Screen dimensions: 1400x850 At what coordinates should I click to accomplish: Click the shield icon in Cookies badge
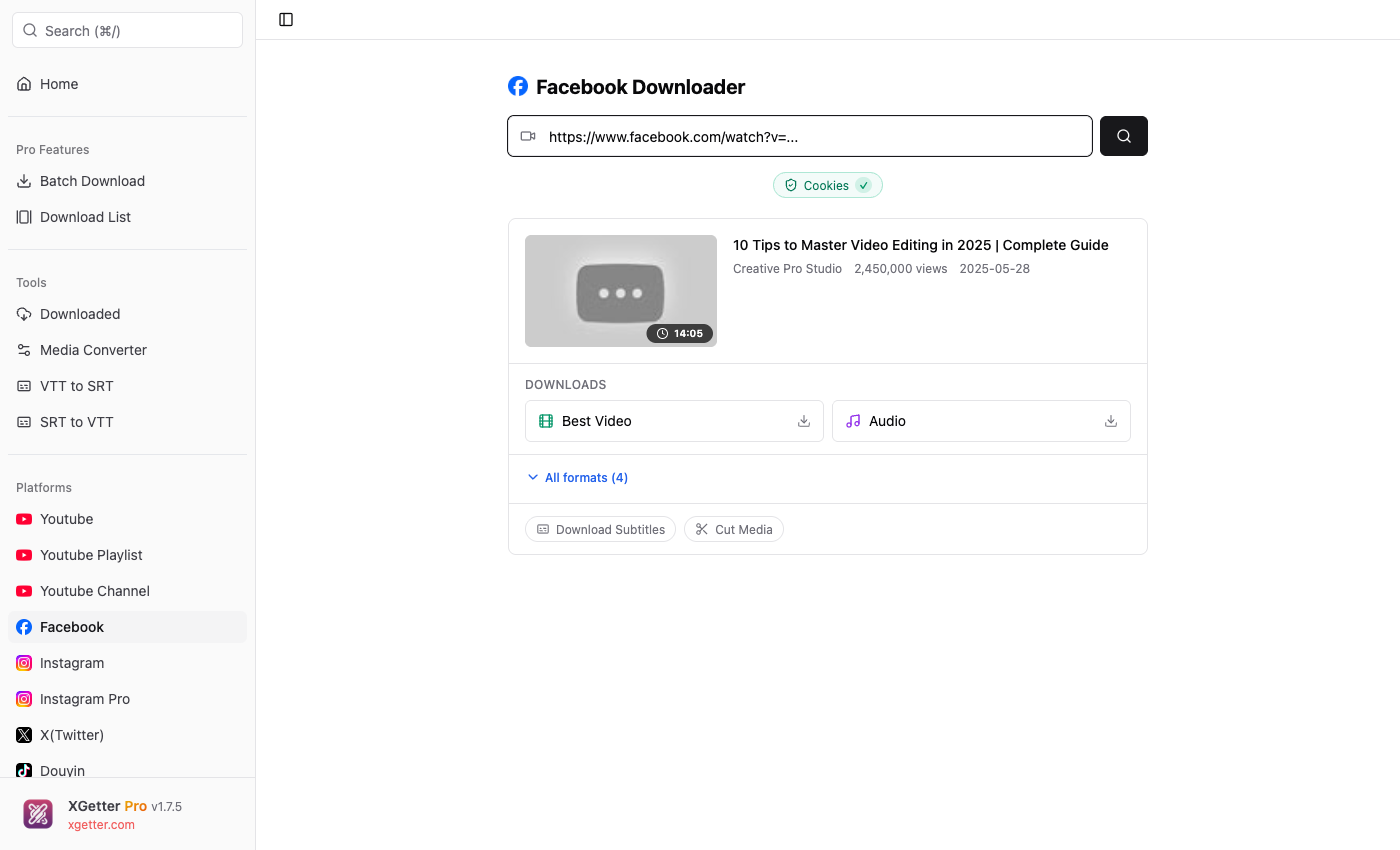[x=791, y=185]
